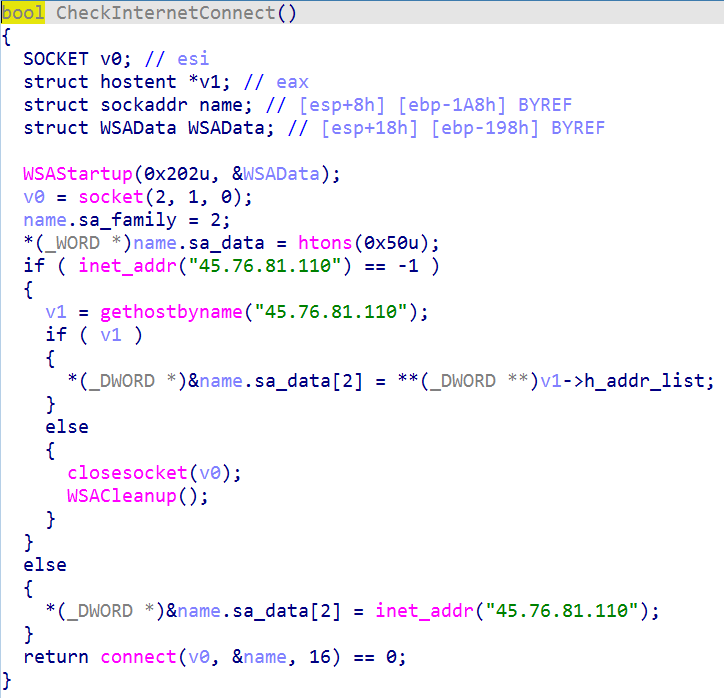Click the '[ebp-198h] BYREF' comment
The height and width of the screenshot is (698, 724).
[x=518, y=128]
